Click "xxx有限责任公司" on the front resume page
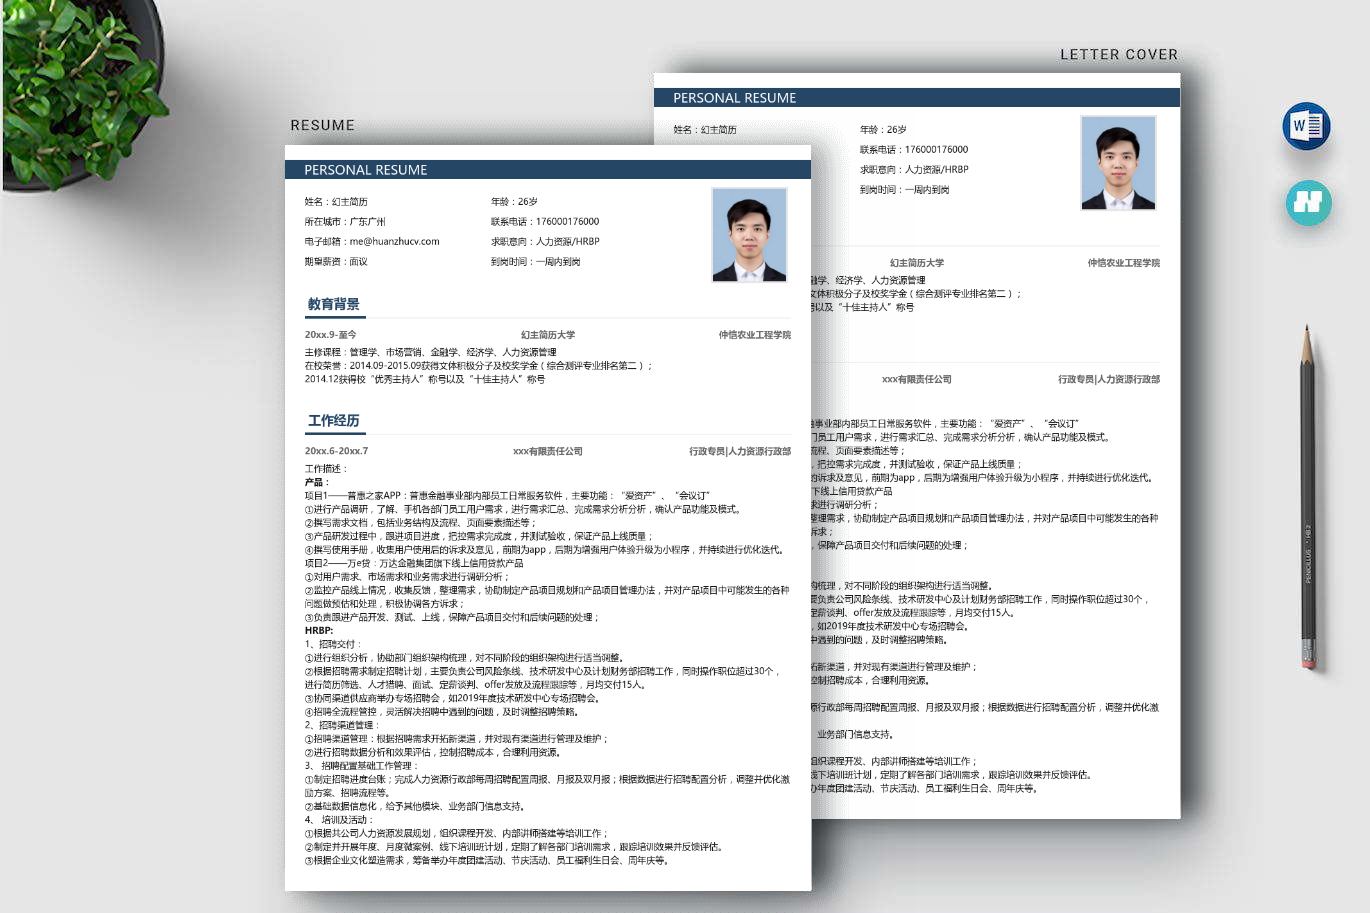The width and height of the screenshot is (1370, 913). point(548,452)
